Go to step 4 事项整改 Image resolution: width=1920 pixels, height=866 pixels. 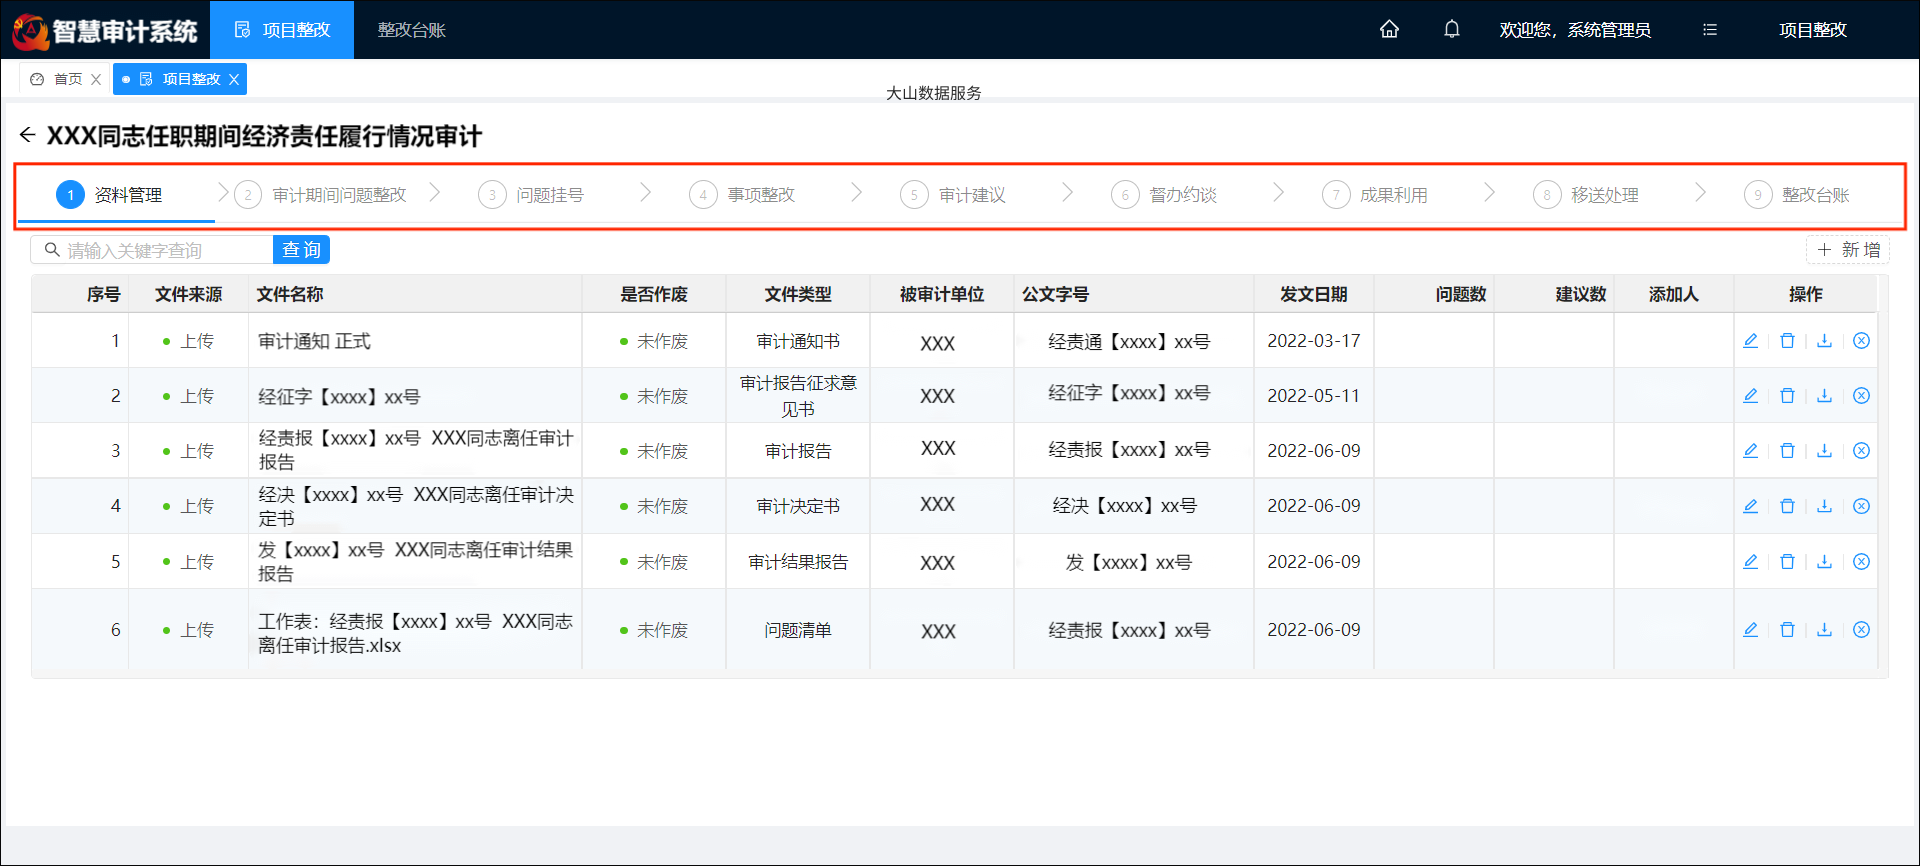coord(742,195)
